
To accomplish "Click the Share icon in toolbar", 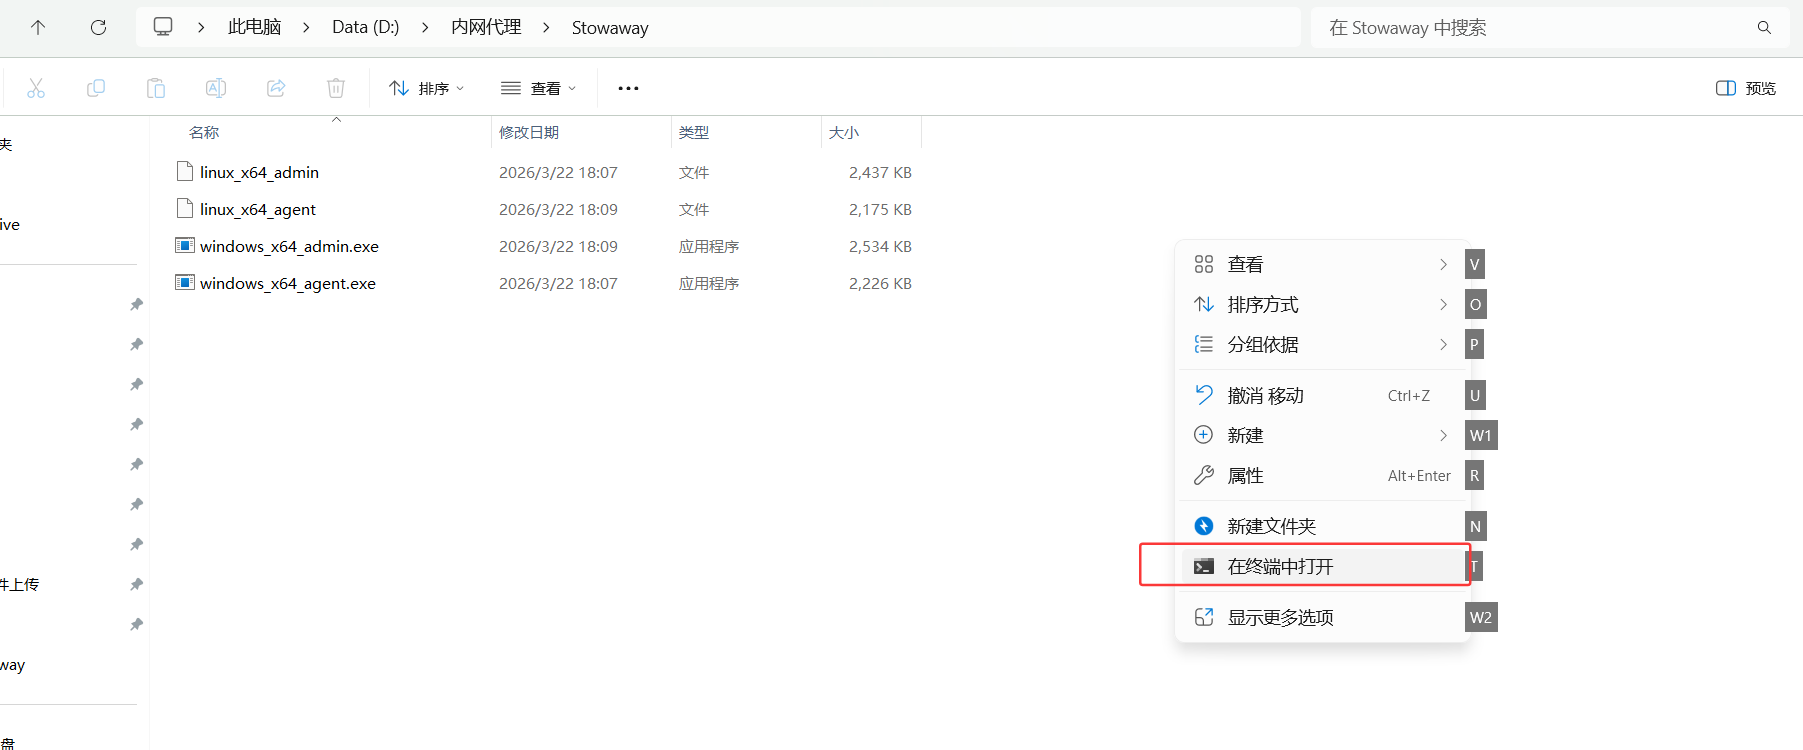I will tap(276, 88).
